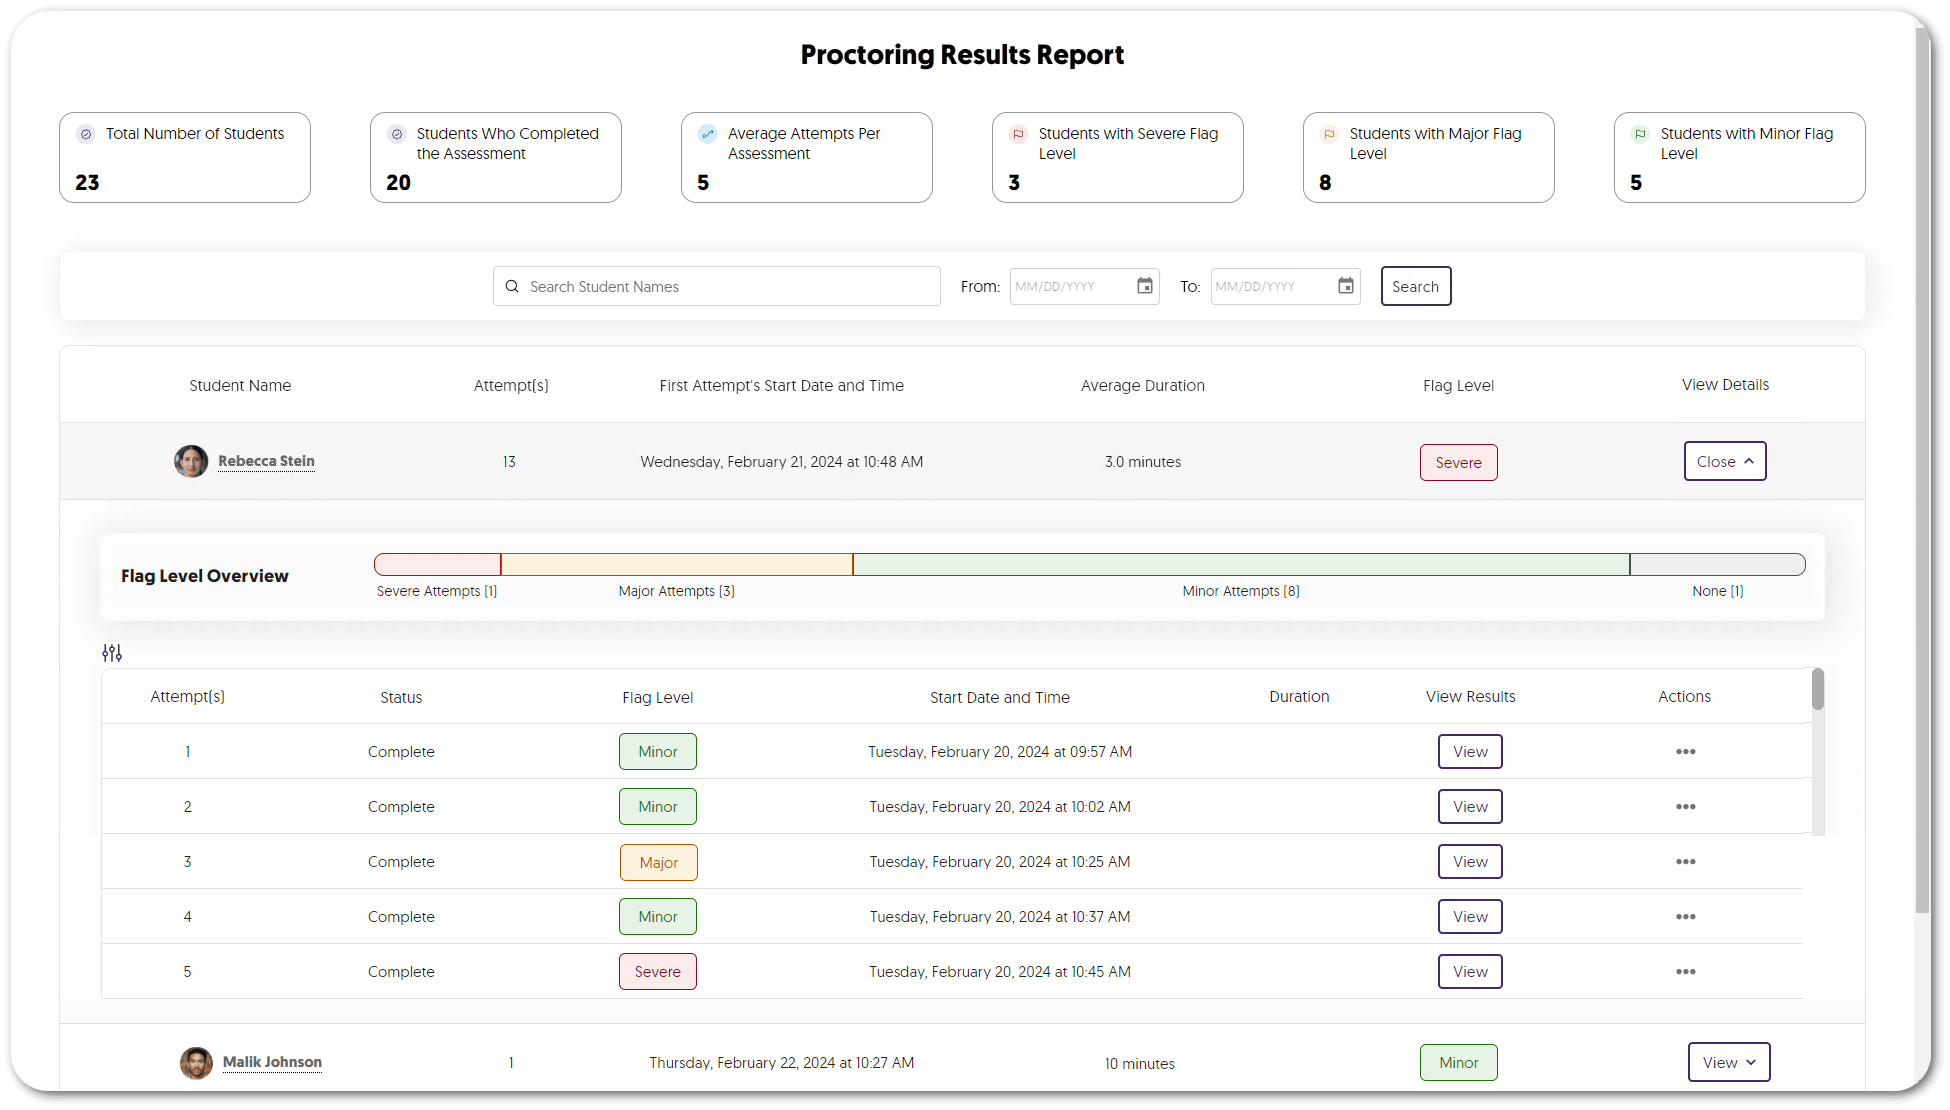Open the calendar picker in the From field
The height and width of the screenshot is (1110, 1950).
pos(1144,286)
